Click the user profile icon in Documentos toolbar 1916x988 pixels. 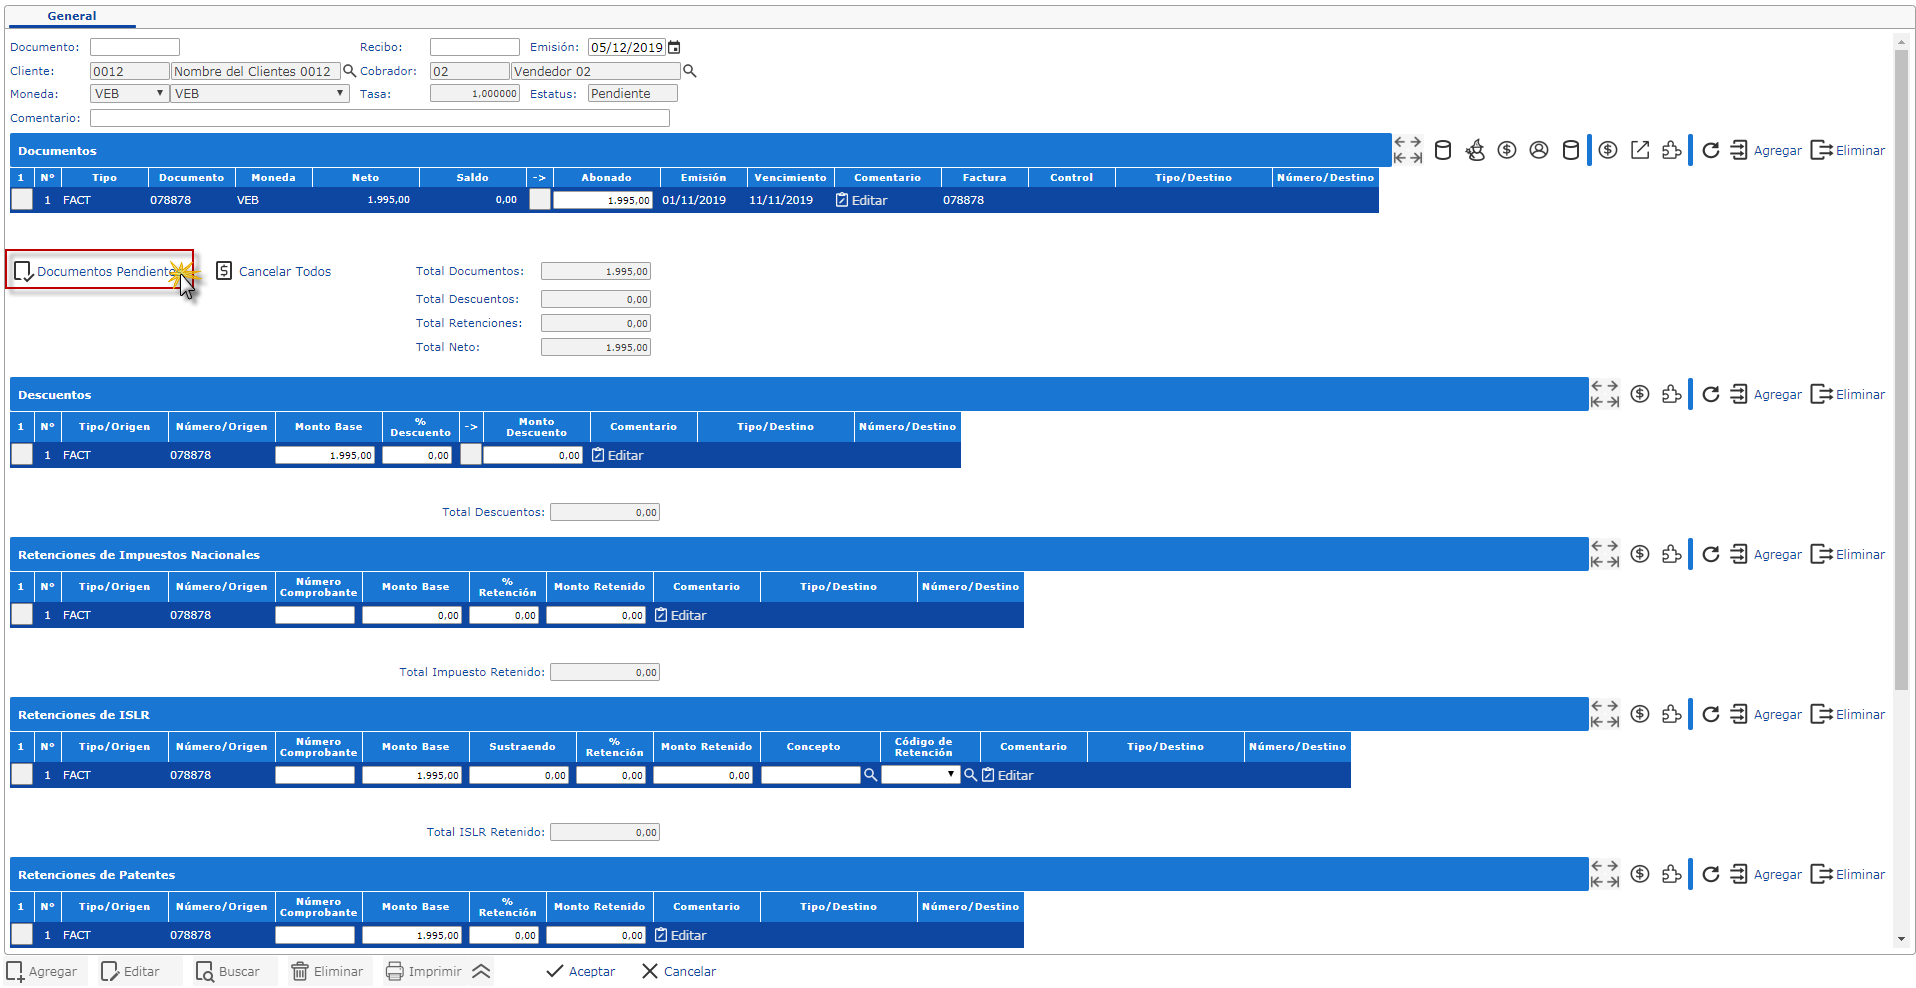[x=1539, y=150]
